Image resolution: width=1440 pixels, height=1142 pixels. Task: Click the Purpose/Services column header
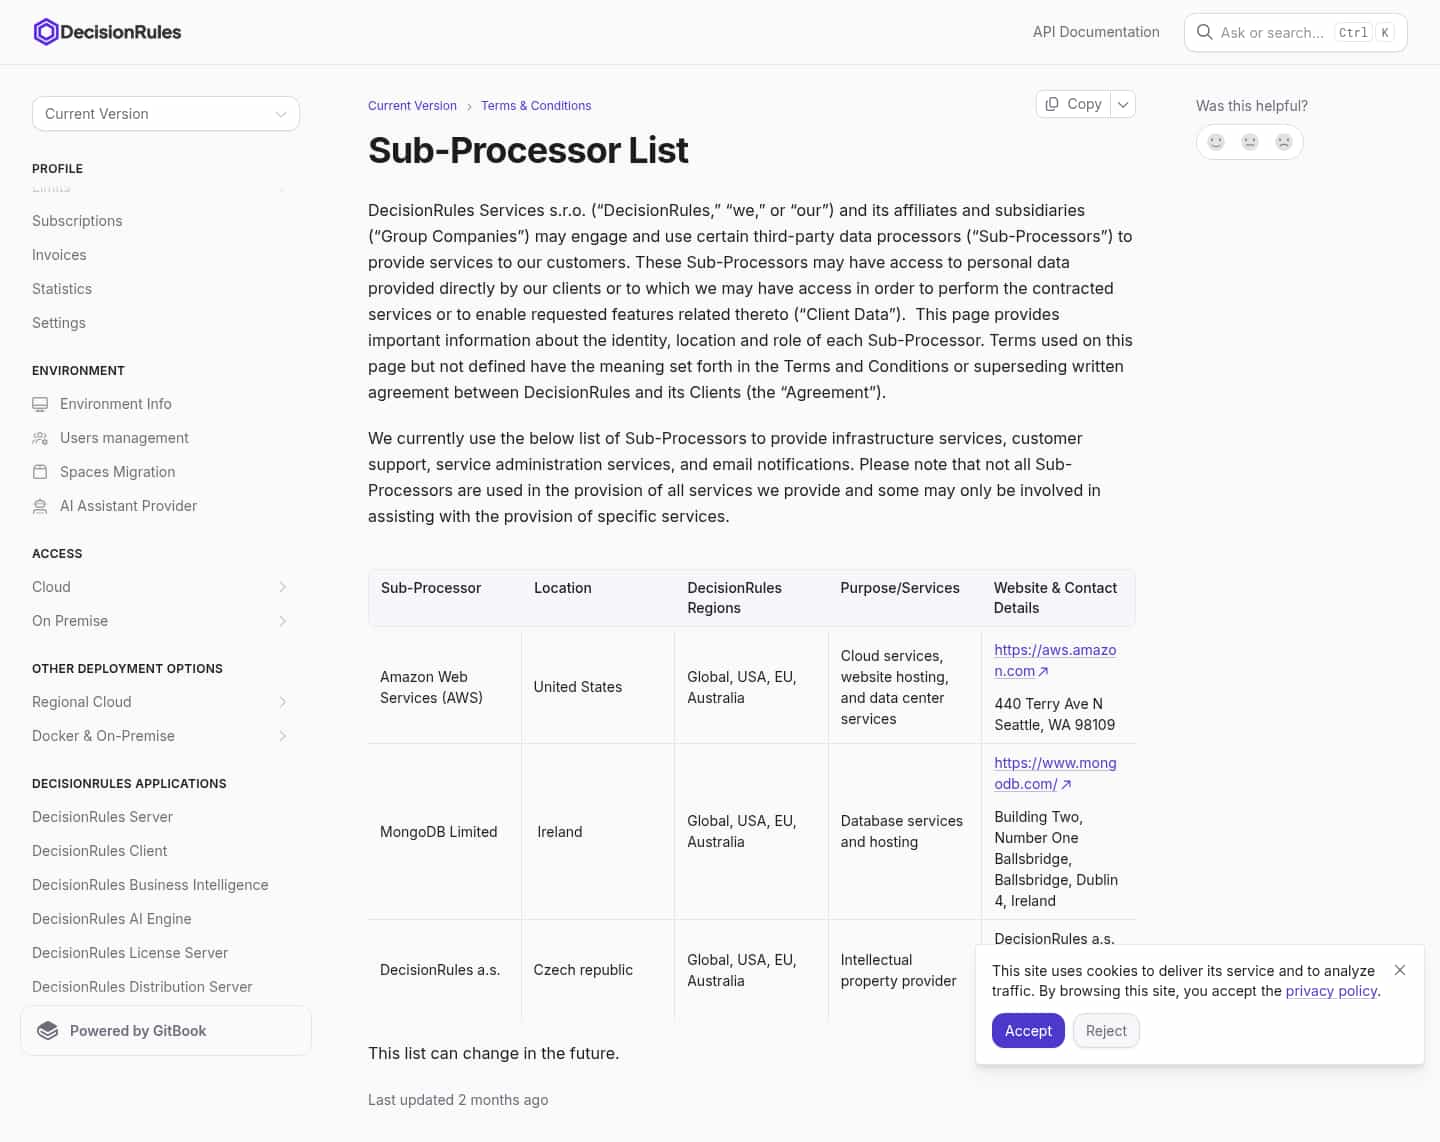point(900,588)
